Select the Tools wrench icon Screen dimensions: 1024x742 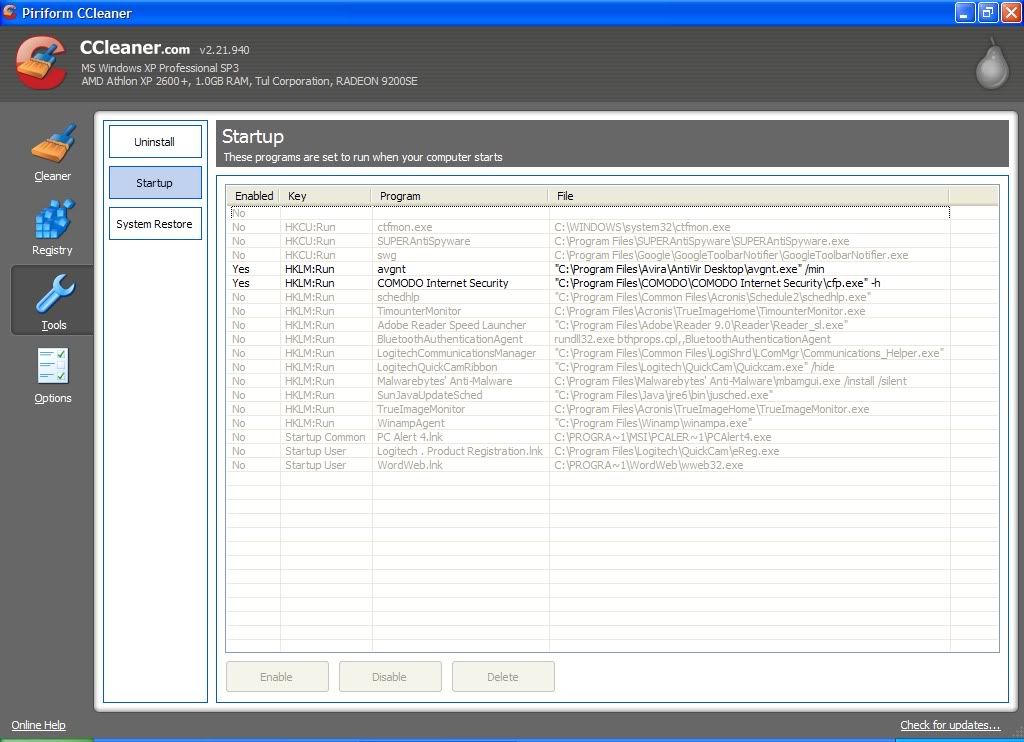(53, 295)
